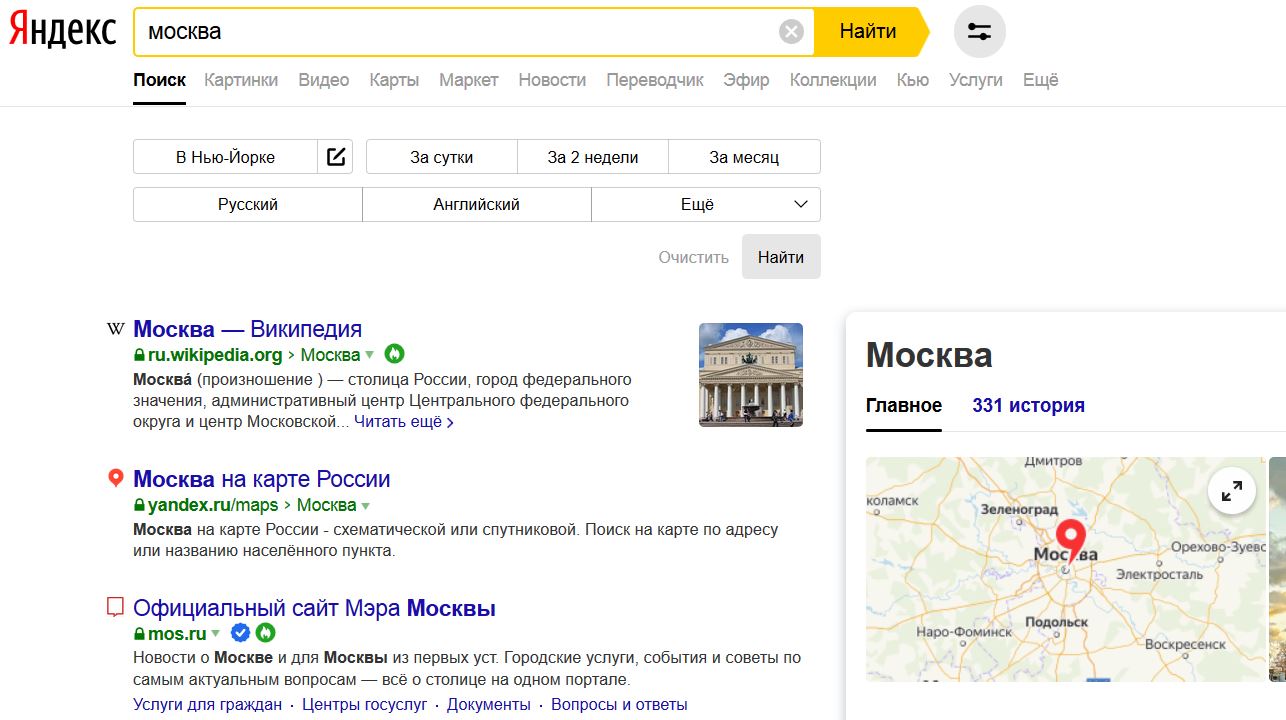1286x720 pixels.
Task: Enable the За сутки time filter
Action: [x=442, y=157]
